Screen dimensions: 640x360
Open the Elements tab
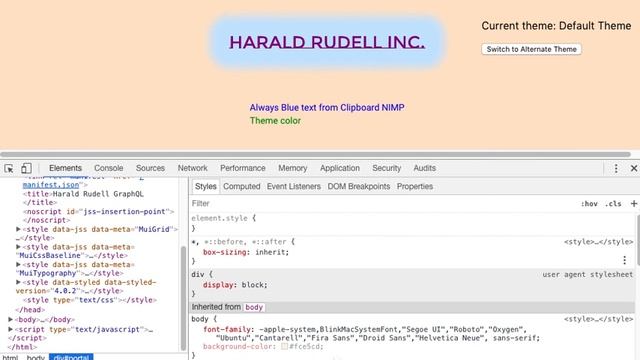click(x=65, y=168)
